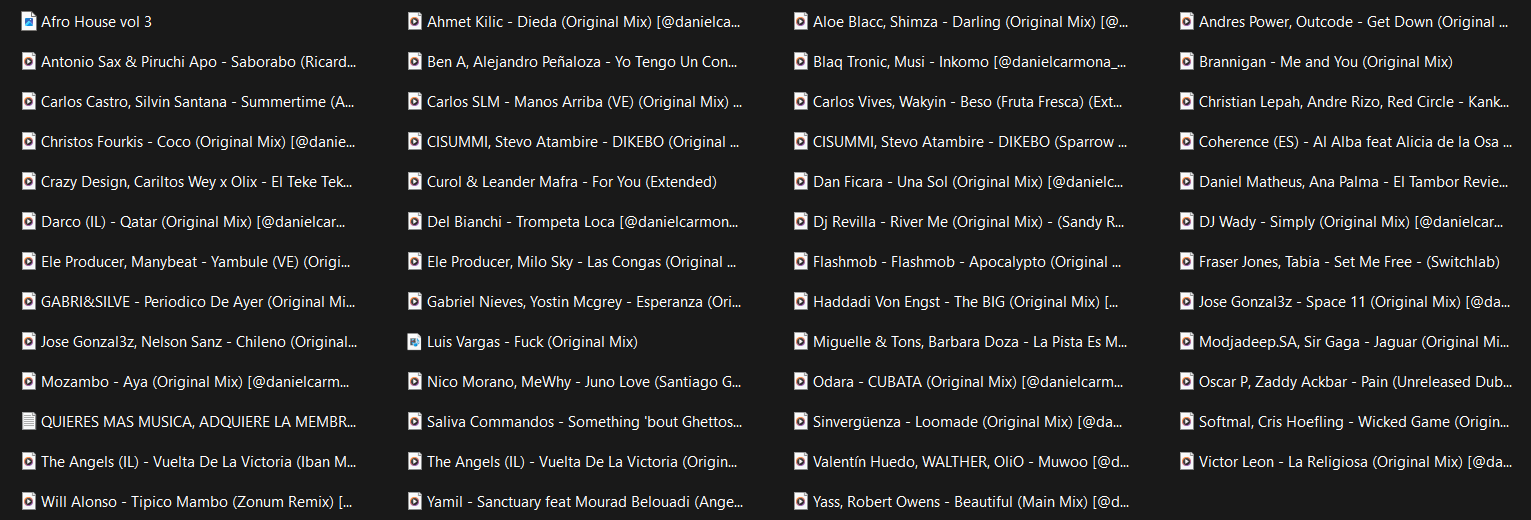Click the QUIERES MAS MUSICA text document icon
This screenshot has width=1531, height=520.
click(29, 421)
